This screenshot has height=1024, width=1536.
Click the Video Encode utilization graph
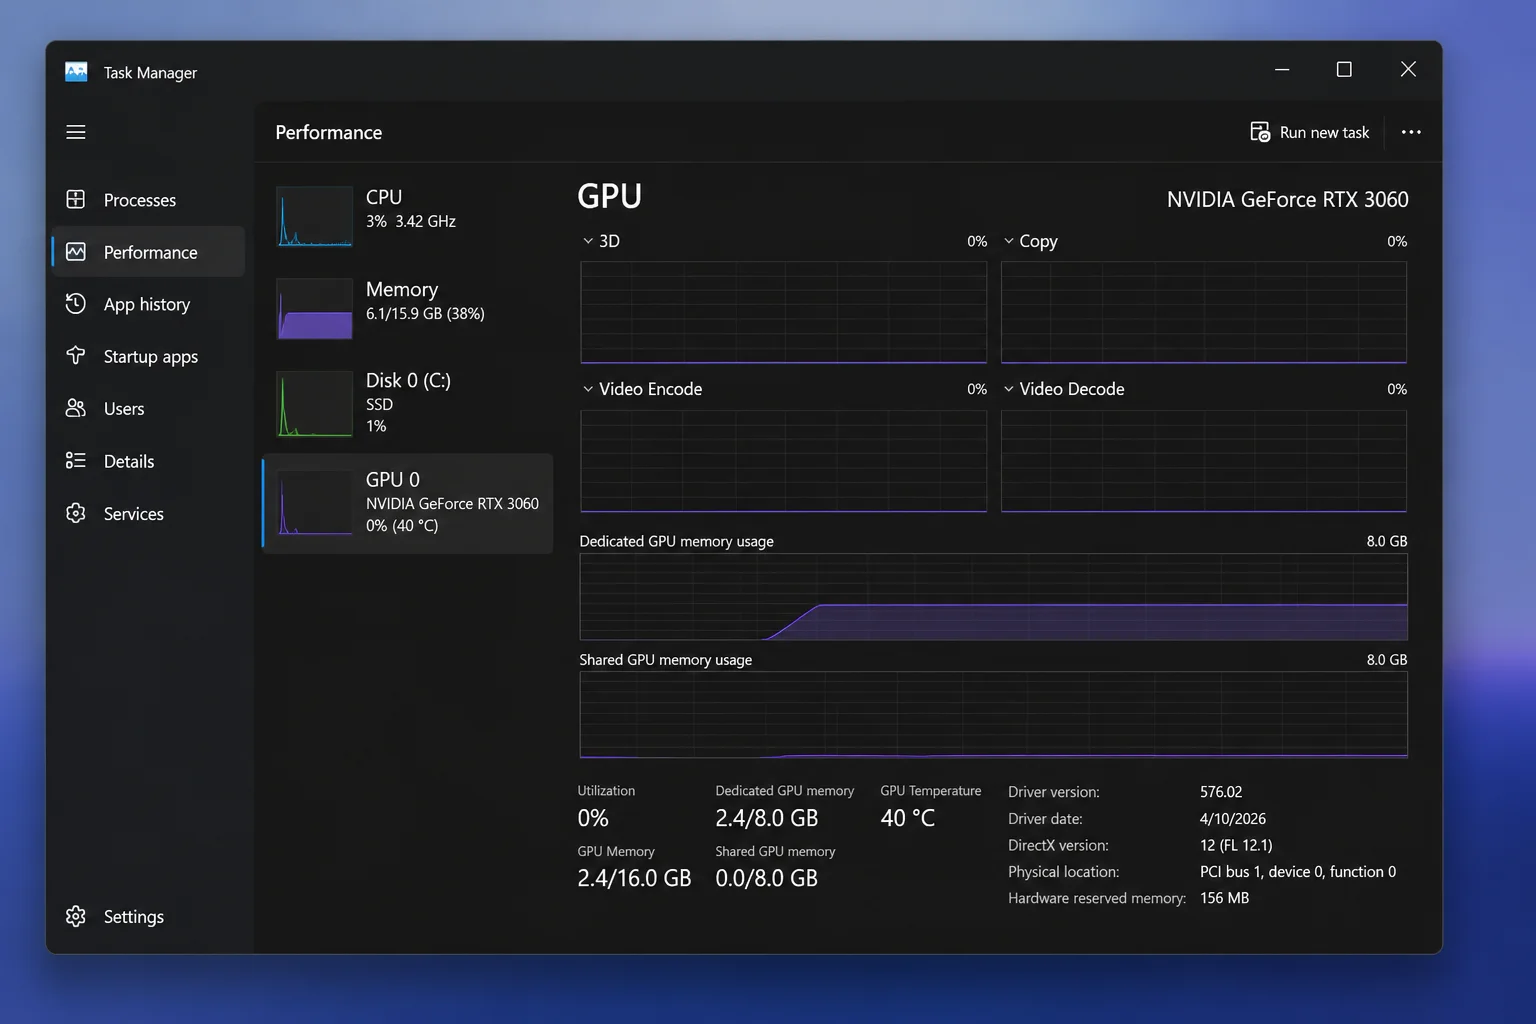click(783, 461)
